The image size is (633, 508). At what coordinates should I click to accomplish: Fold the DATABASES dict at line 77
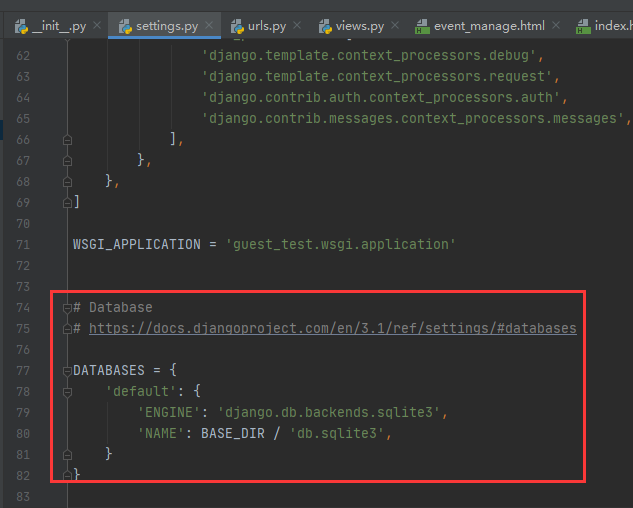(x=67, y=371)
